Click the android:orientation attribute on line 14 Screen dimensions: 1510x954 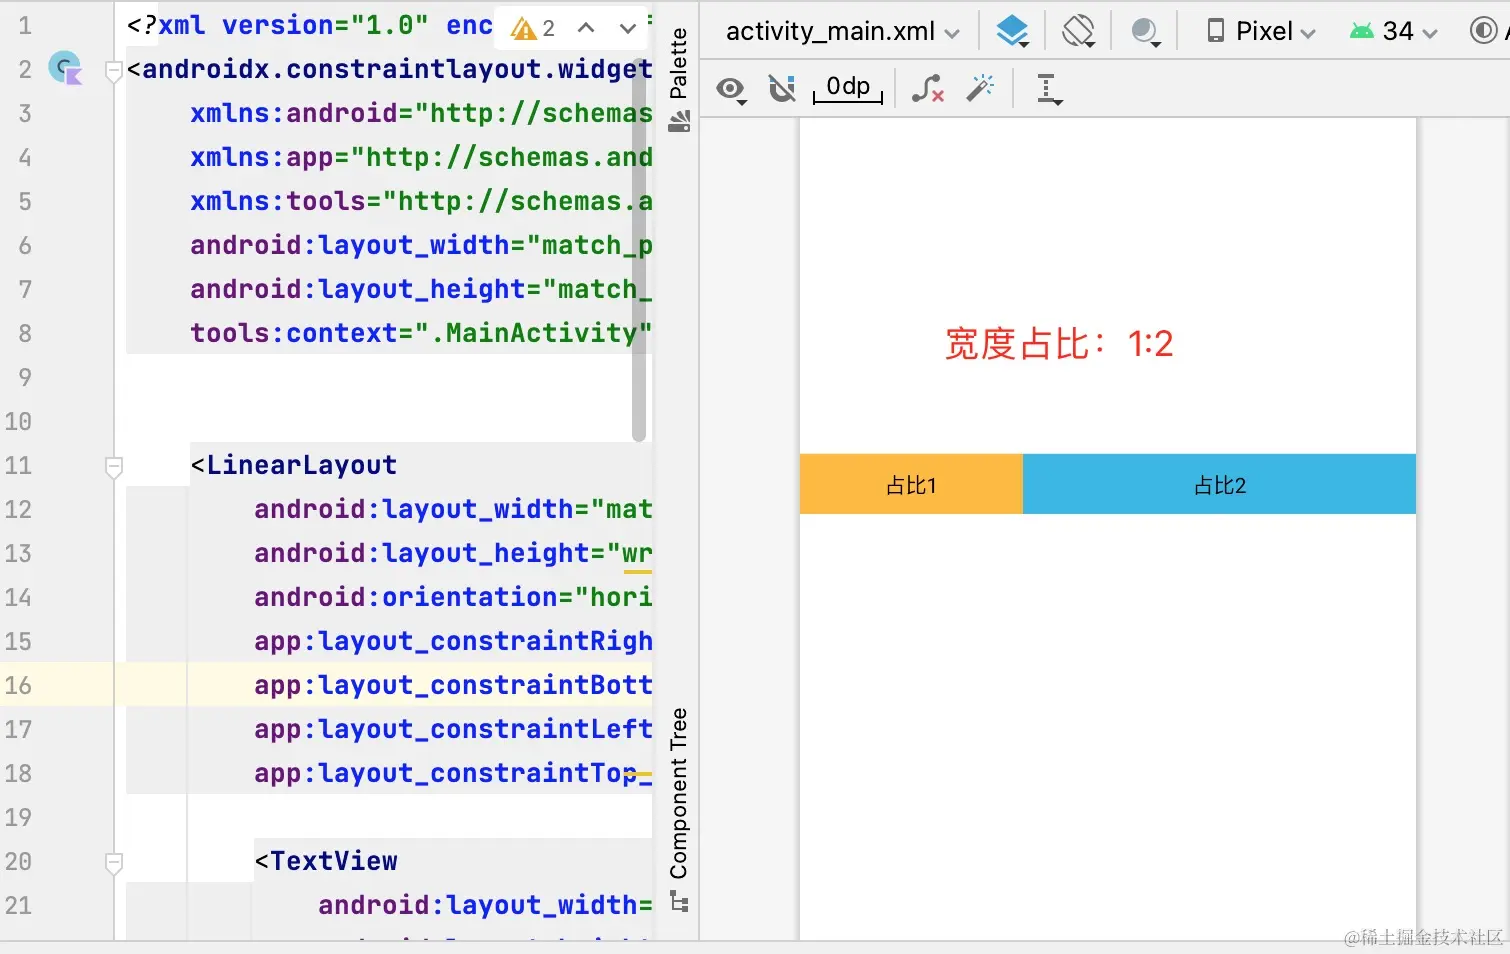coord(453,597)
